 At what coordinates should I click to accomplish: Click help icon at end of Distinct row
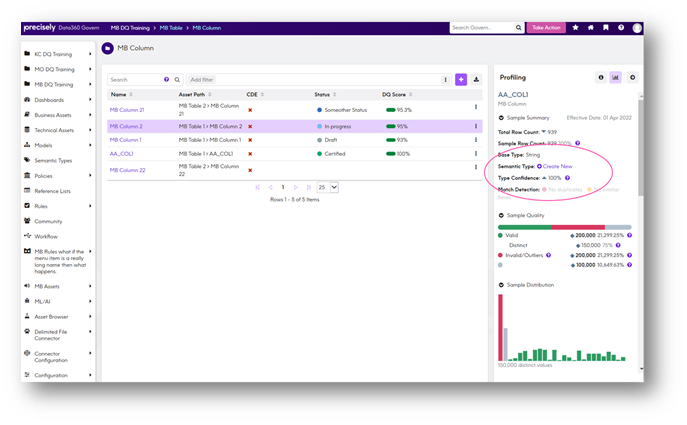click(x=618, y=245)
